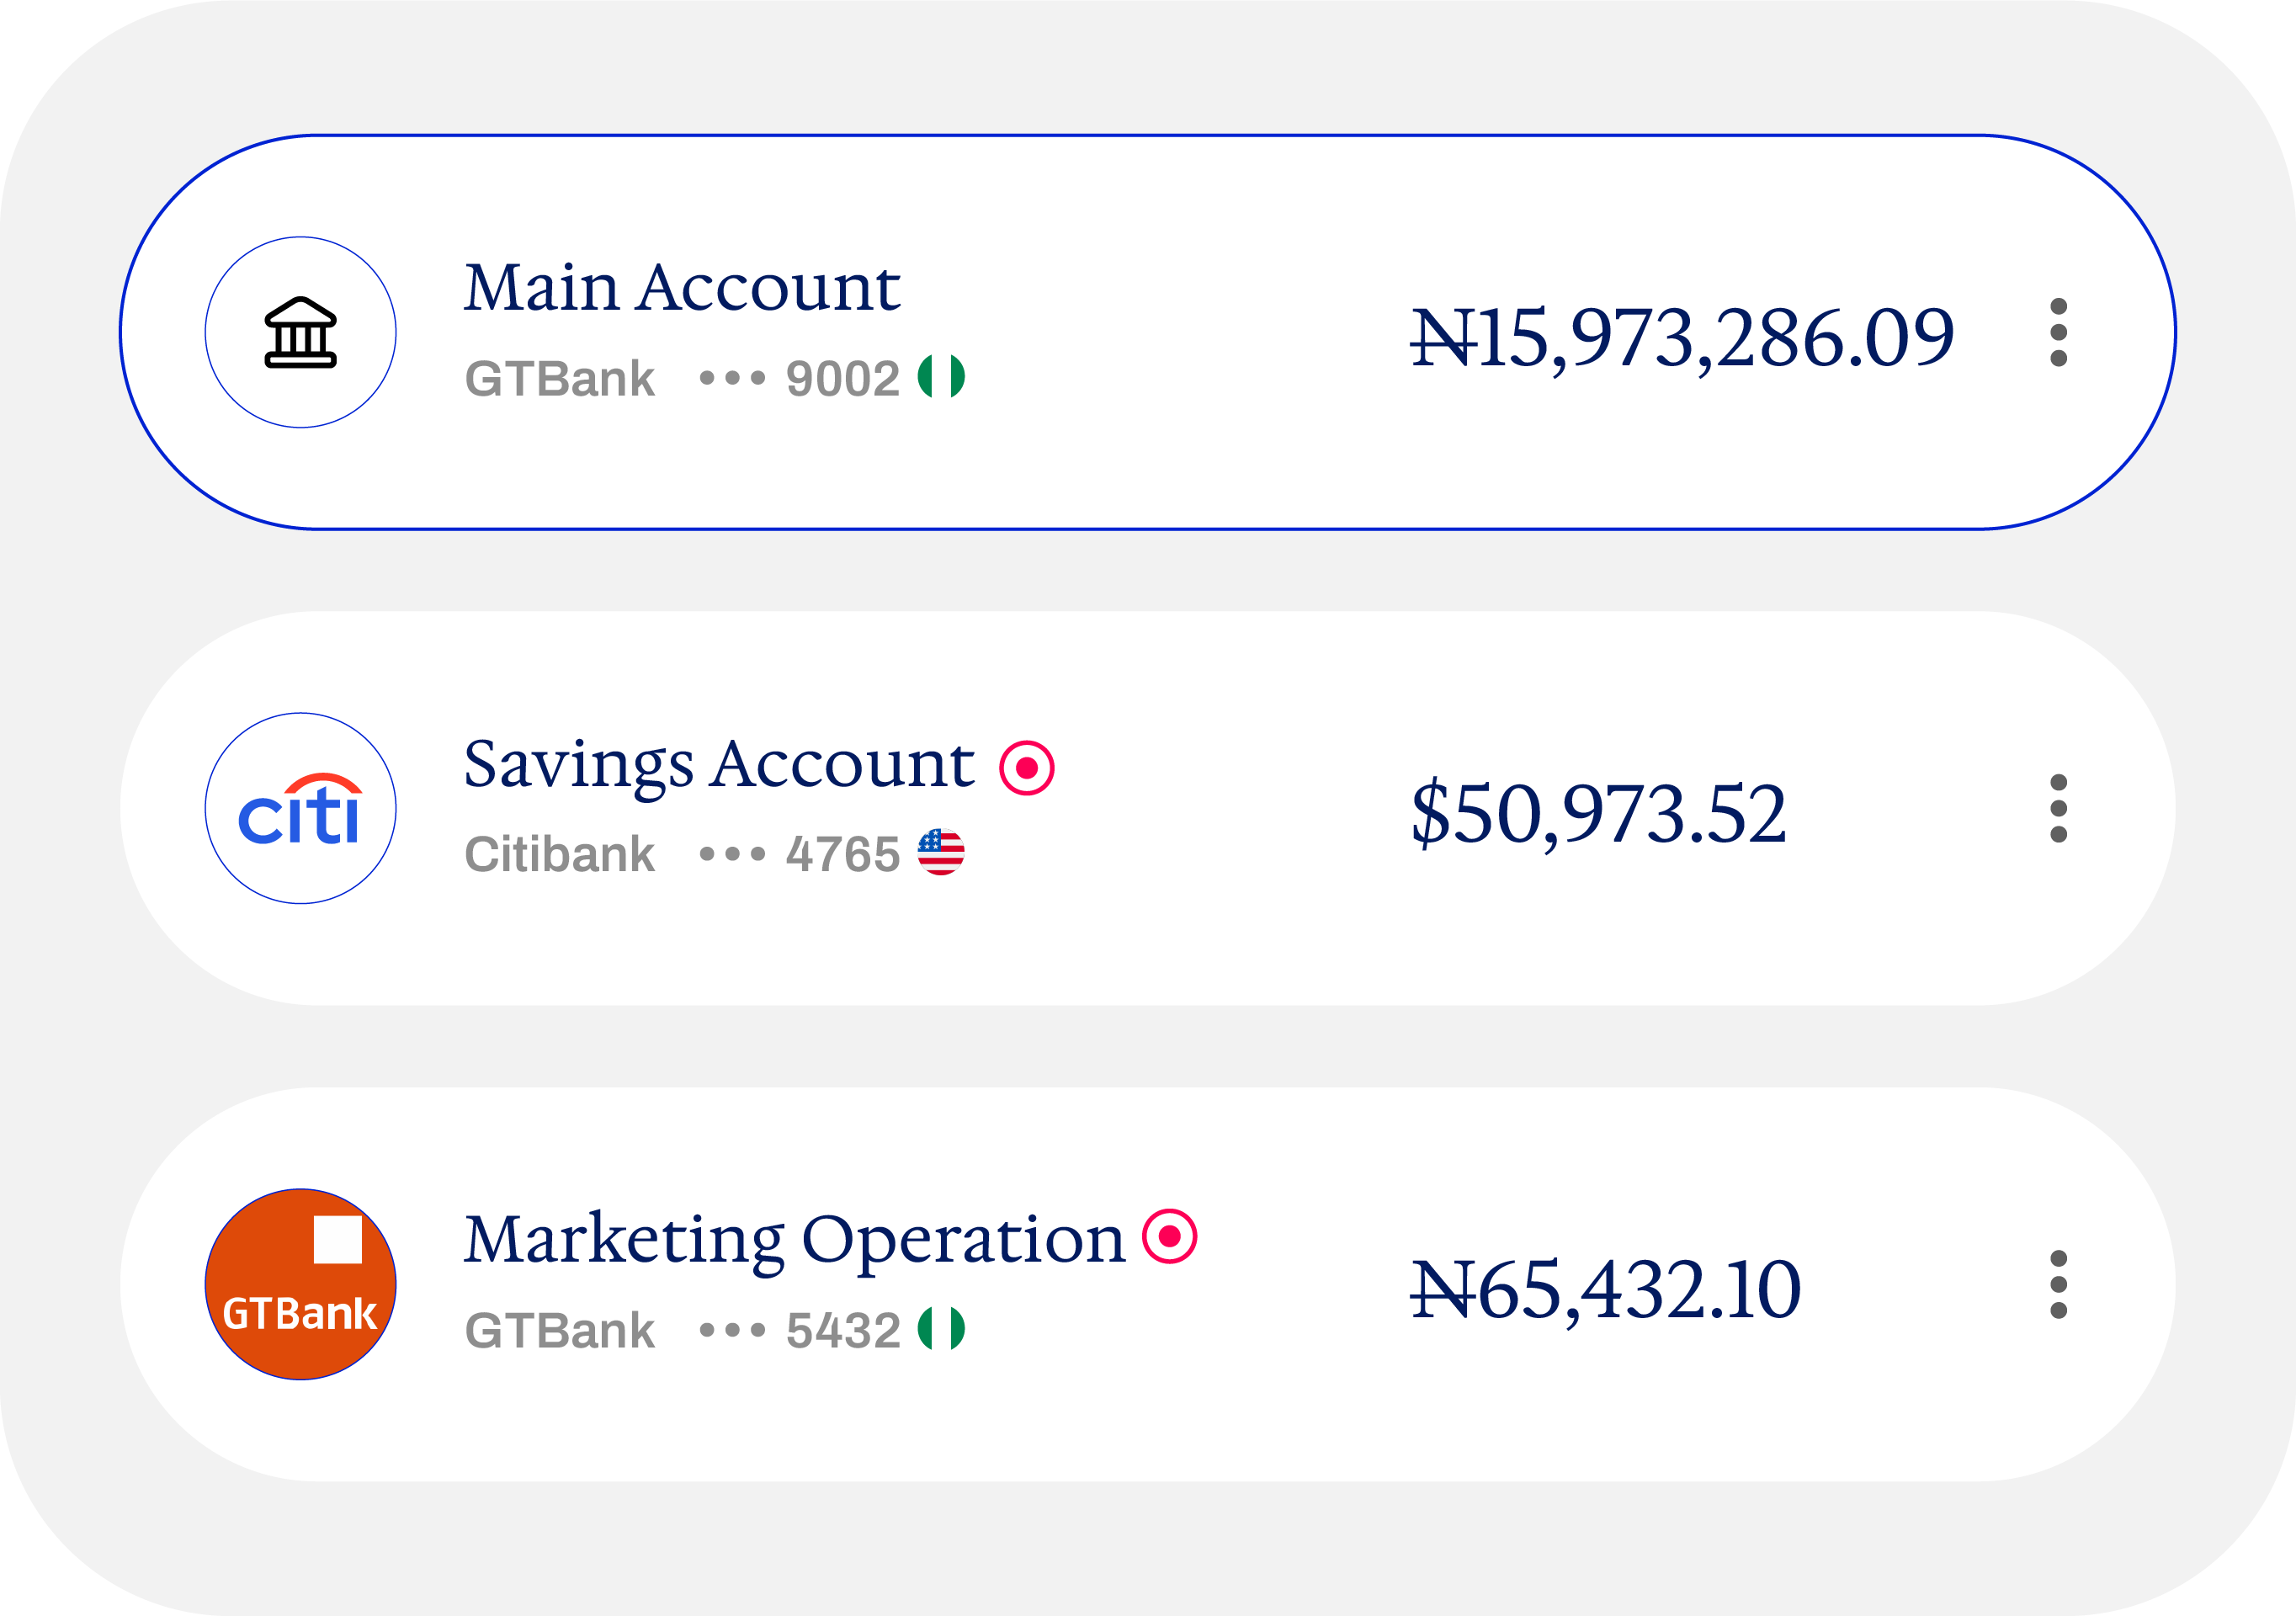Click the Nigerian flag beside 9002
2296x1616 pixels.
click(x=941, y=376)
